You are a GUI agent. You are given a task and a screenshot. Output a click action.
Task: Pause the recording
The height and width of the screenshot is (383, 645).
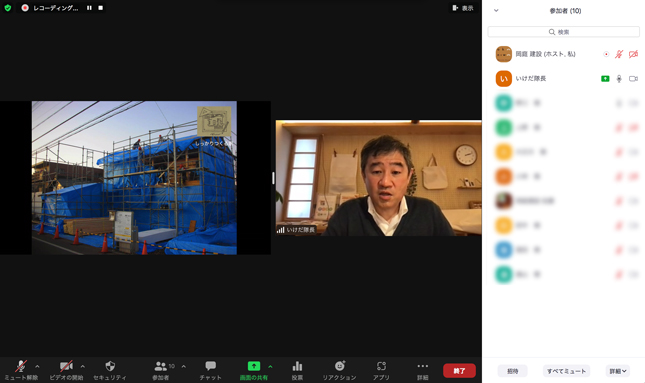click(89, 8)
